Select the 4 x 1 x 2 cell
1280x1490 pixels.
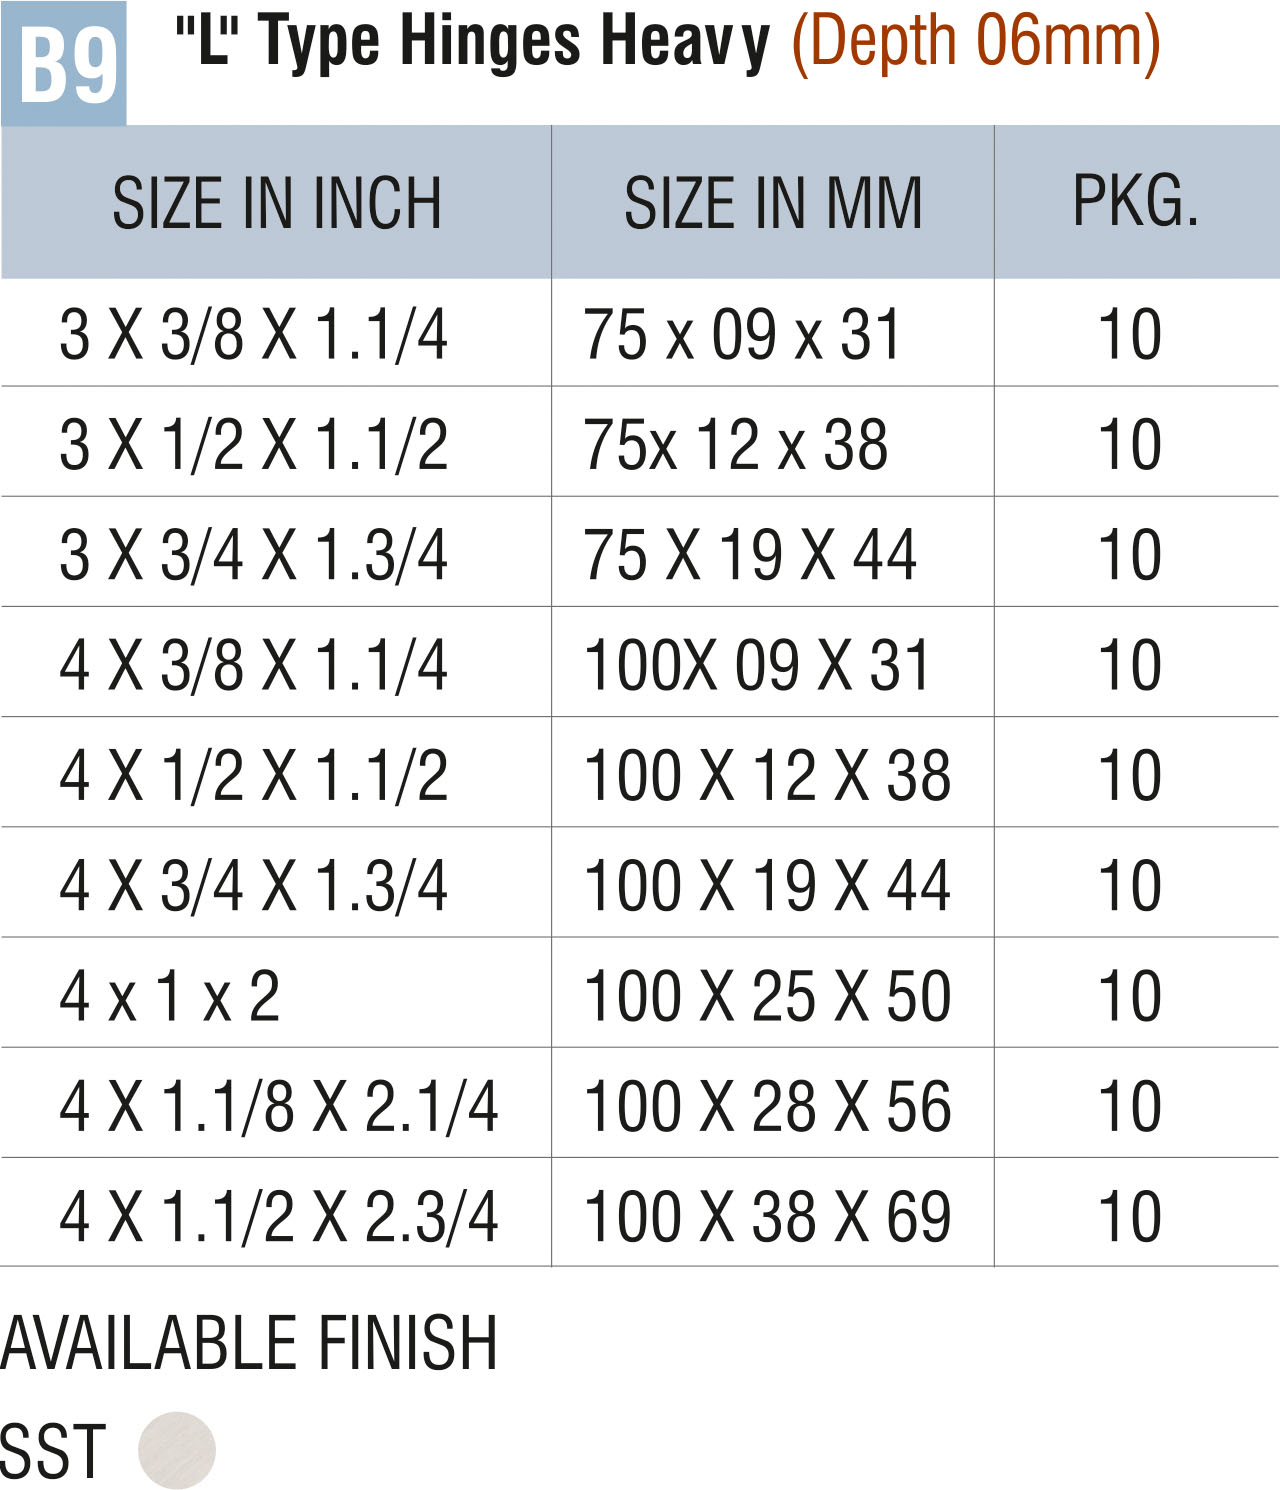(170, 995)
